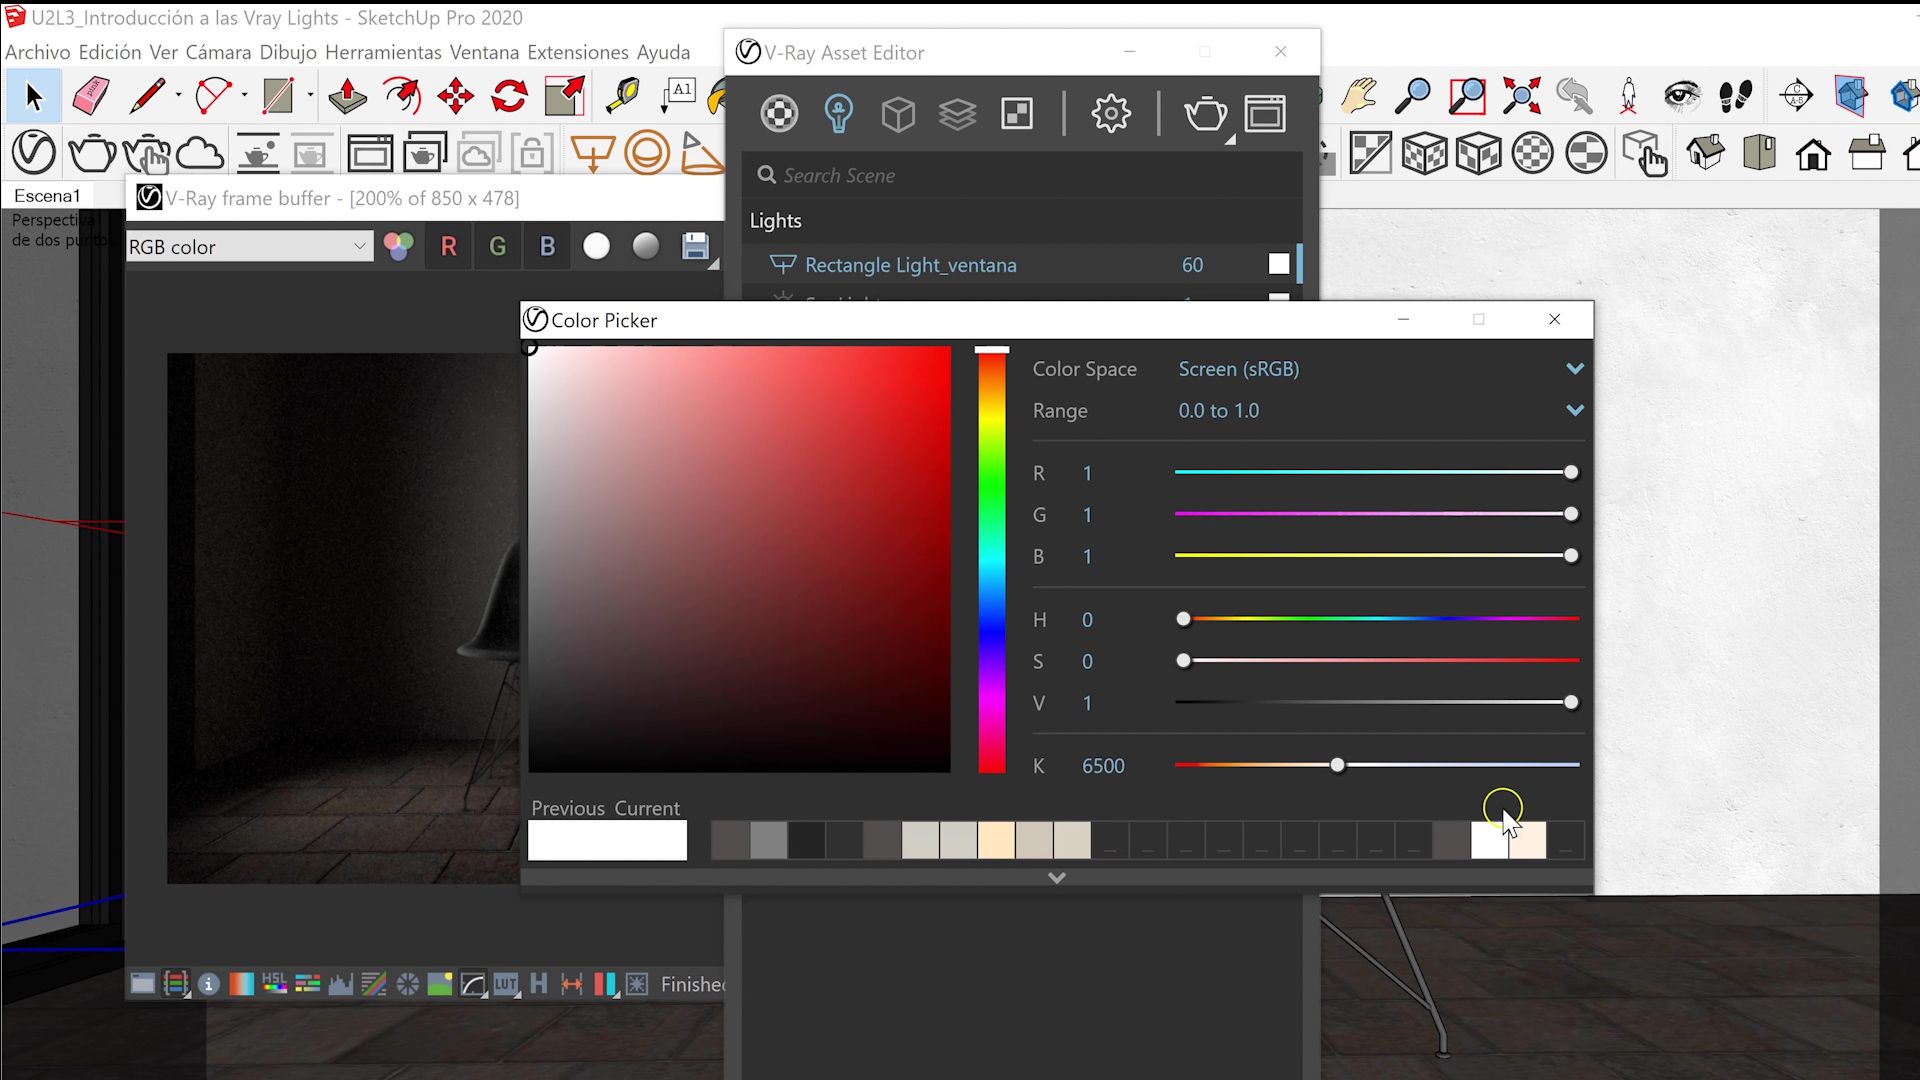The height and width of the screenshot is (1080, 1920).
Task: Toggle the green channel in frame buffer
Action: pos(498,247)
